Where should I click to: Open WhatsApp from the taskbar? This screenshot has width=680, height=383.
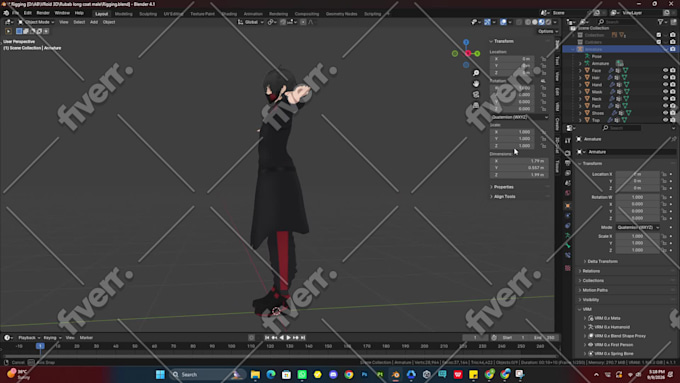(x=302, y=374)
